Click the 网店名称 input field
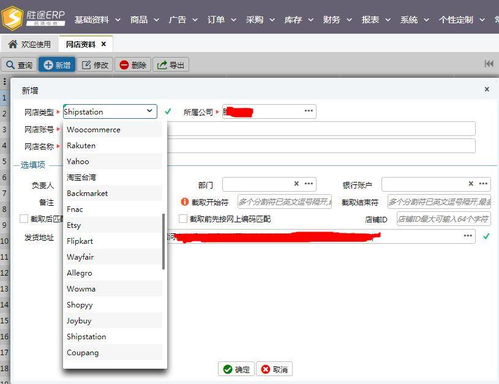 click(x=321, y=146)
